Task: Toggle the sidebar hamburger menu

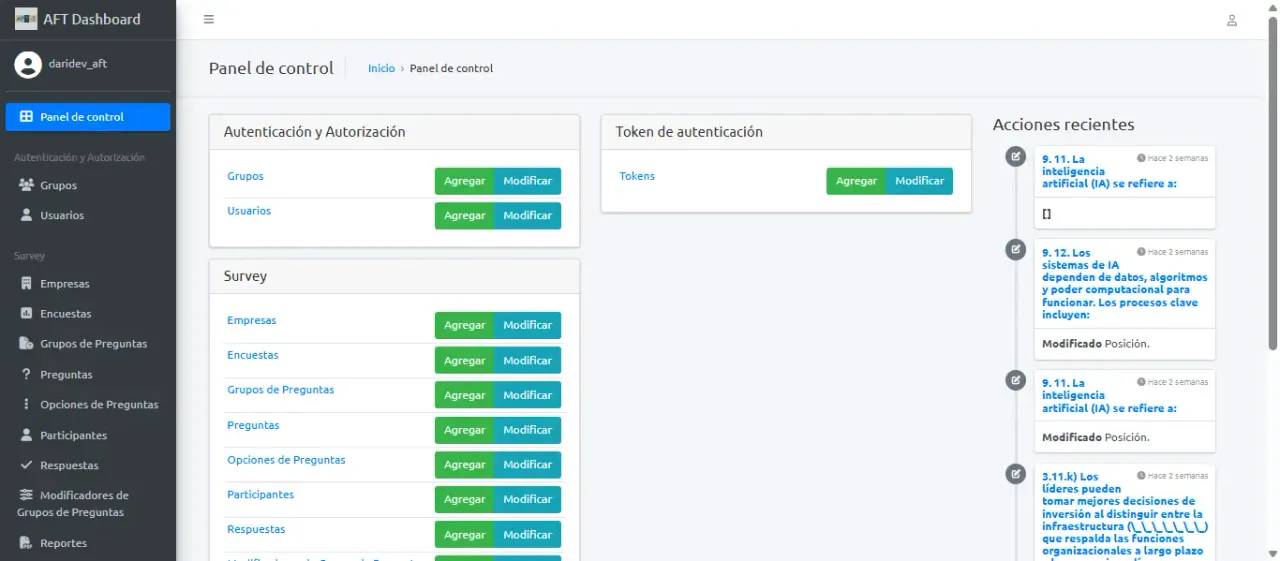Action: tap(208, 20)
